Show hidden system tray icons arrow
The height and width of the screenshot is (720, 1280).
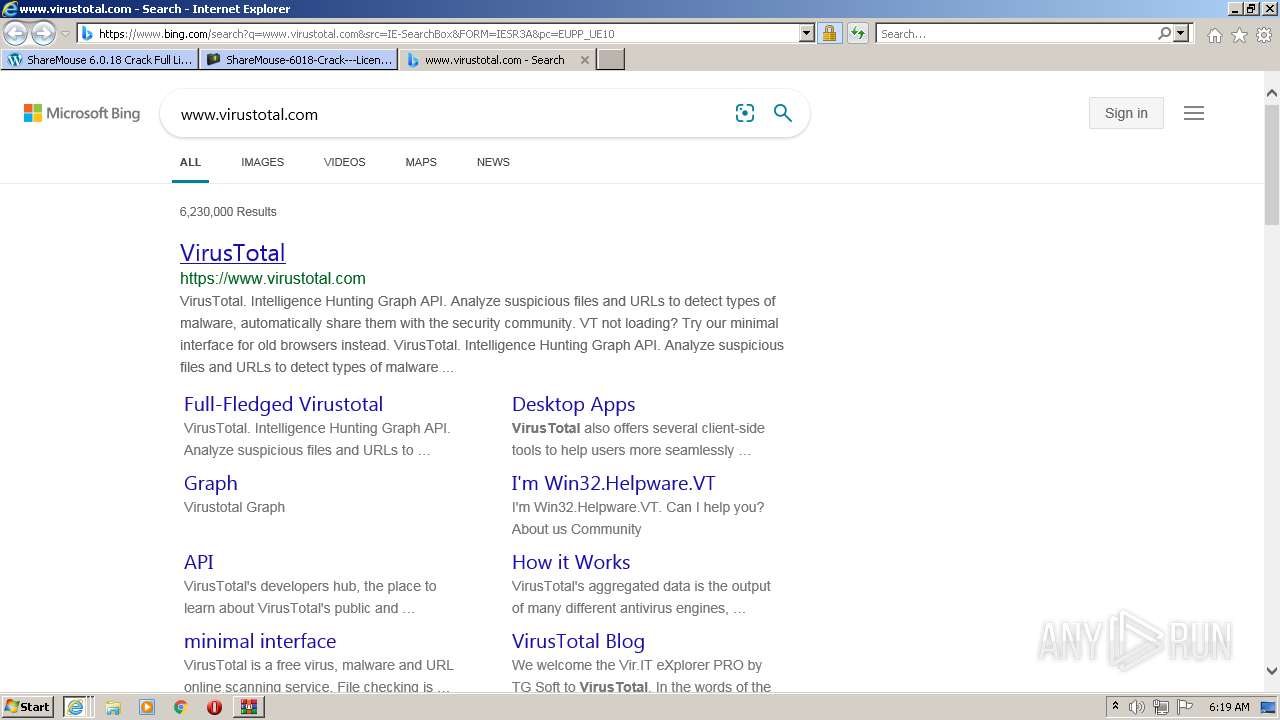coord(1115,707)
